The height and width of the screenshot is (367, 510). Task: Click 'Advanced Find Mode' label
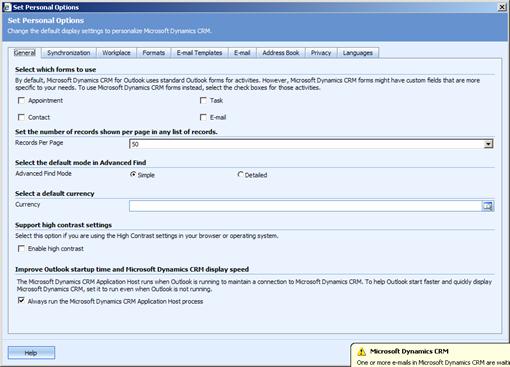(x=43, y=173)
